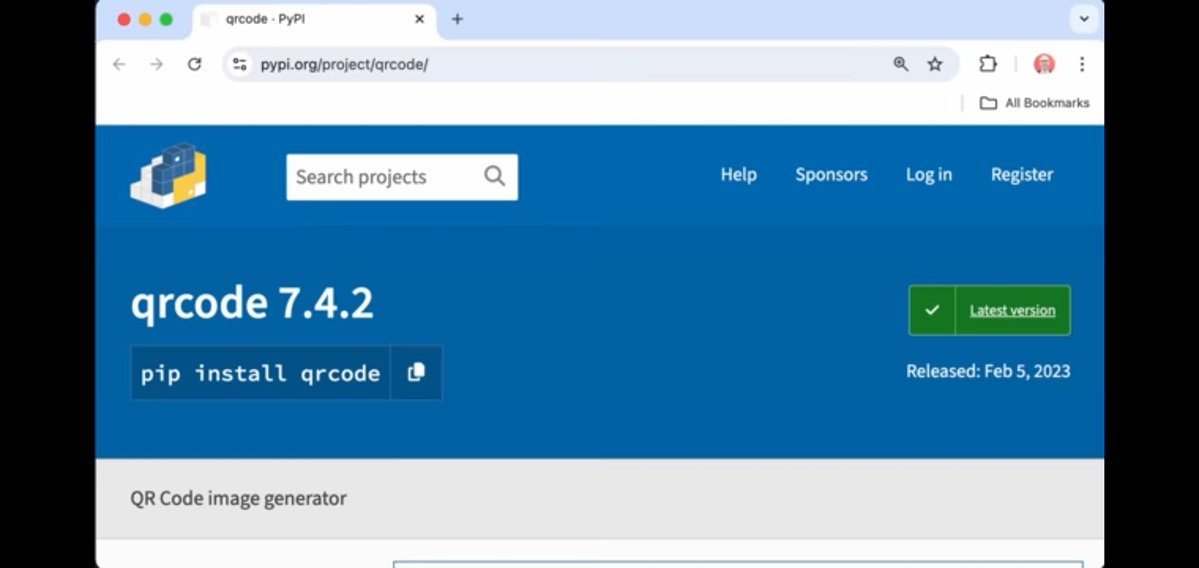The height and width of the screenshot is (568, 1199).
Task: Go forward with the browser forward arrow
Action: (x=157, y=64)
